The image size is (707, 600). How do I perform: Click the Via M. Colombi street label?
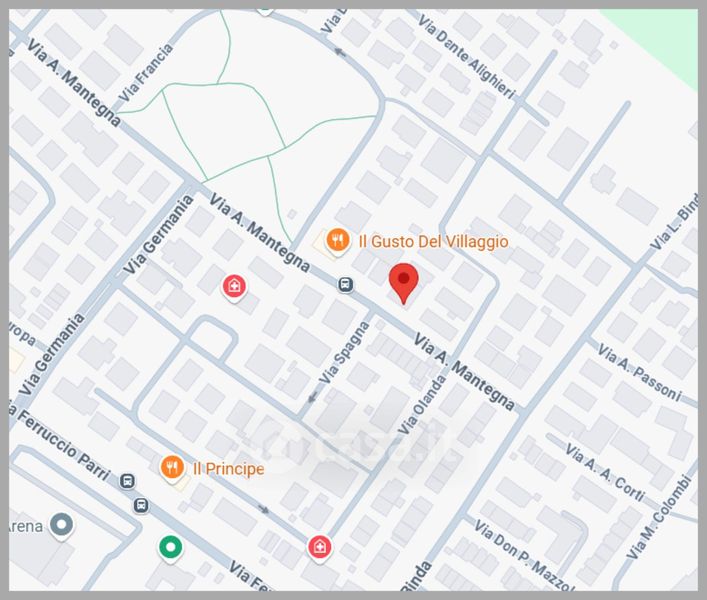[659, 518]
